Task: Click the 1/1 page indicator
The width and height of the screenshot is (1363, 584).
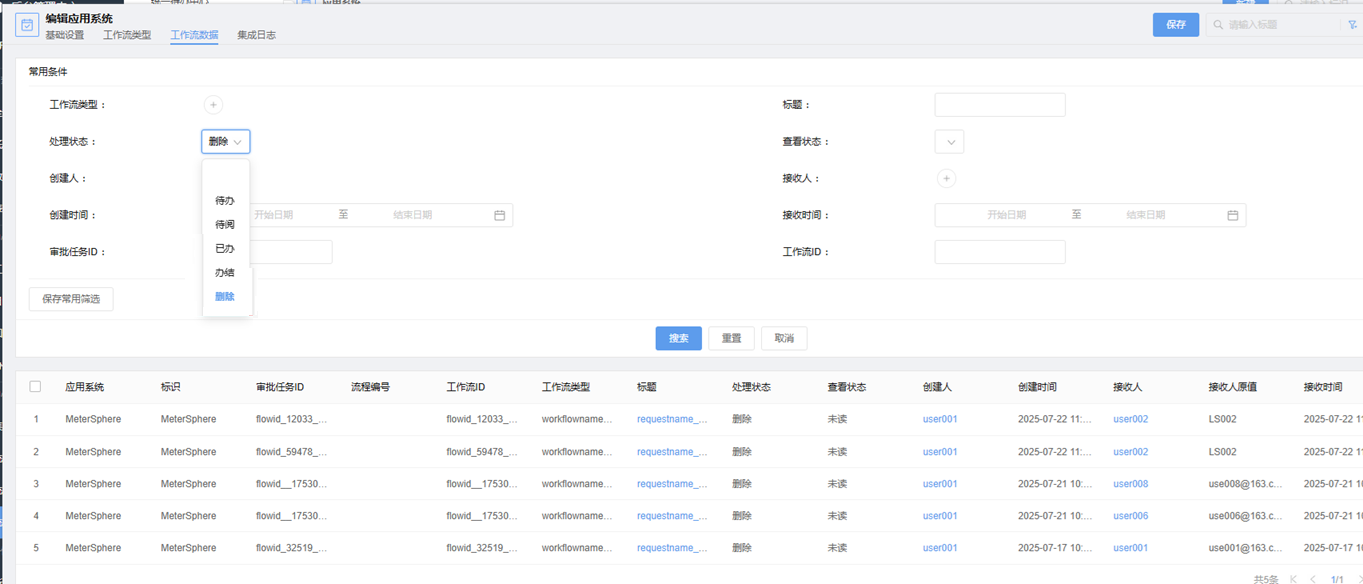Action: pyautogui.click(x=1337, y=579)
